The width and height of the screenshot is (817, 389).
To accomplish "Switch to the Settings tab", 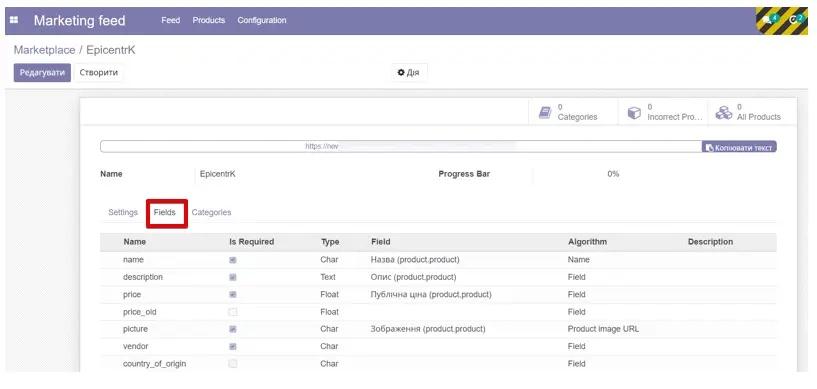I will pyautogui.click(x=123, y=212).
